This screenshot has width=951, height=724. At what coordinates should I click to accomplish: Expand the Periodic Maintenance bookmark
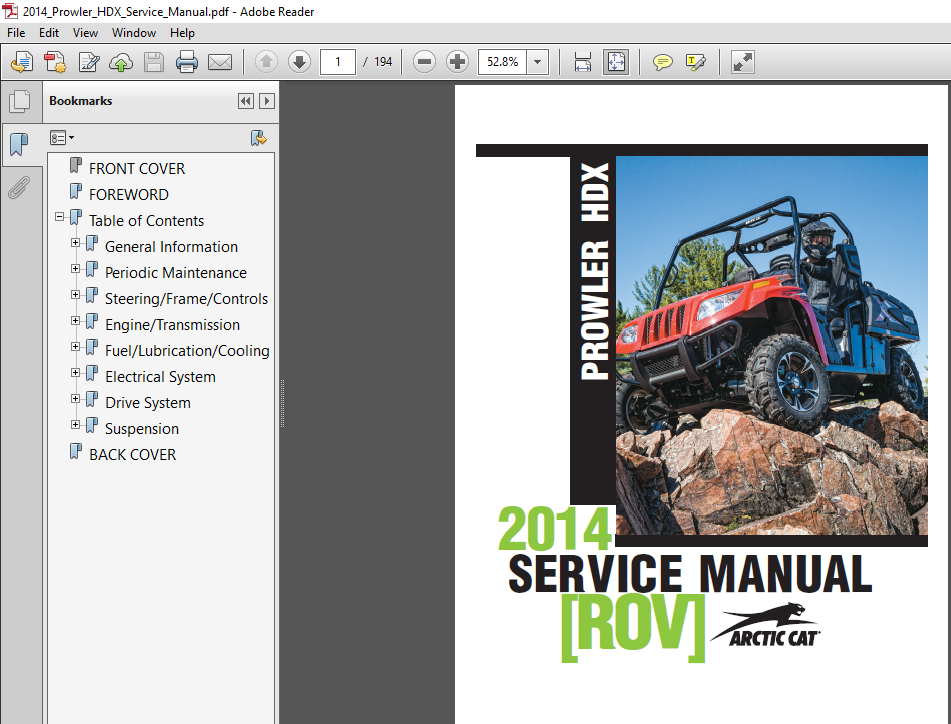click(x=75, y=269)
